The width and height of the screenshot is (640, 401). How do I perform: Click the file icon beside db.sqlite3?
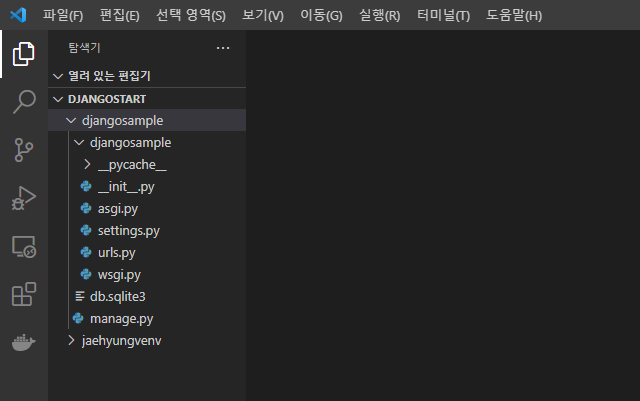point(80,296)
